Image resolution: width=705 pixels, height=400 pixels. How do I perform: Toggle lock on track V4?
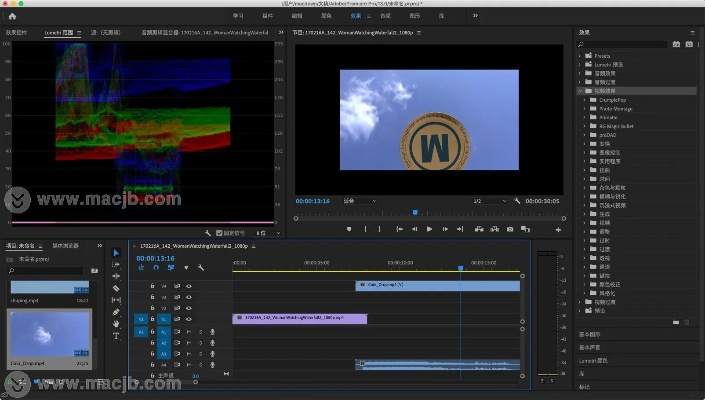point(152,286)
